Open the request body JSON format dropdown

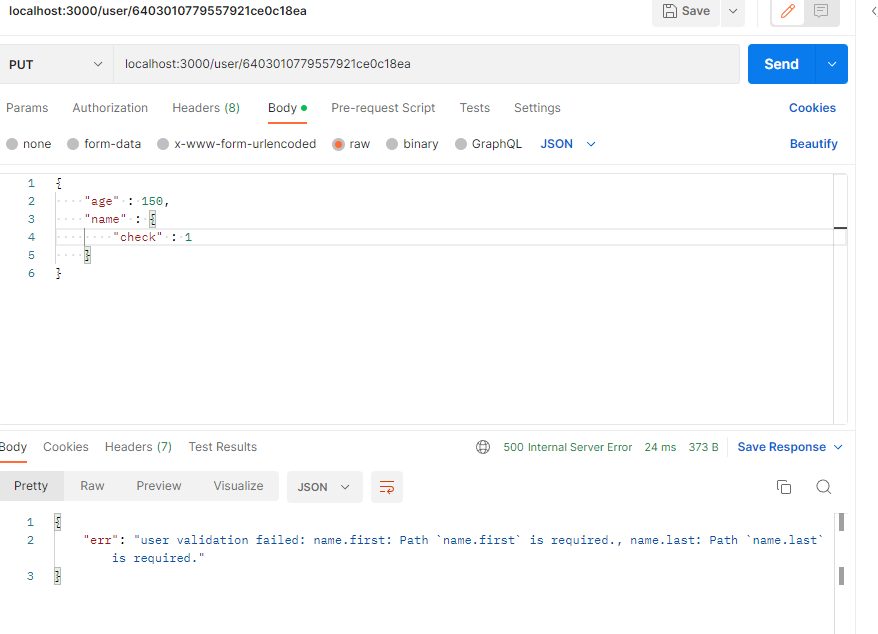pyautogui.click(x=568, y=144)
